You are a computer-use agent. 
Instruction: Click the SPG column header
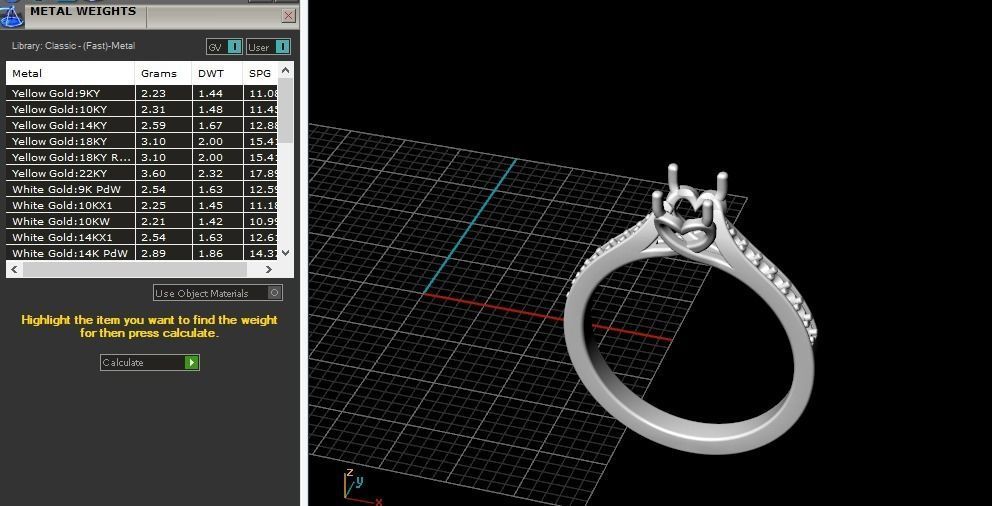pos(260,73)
